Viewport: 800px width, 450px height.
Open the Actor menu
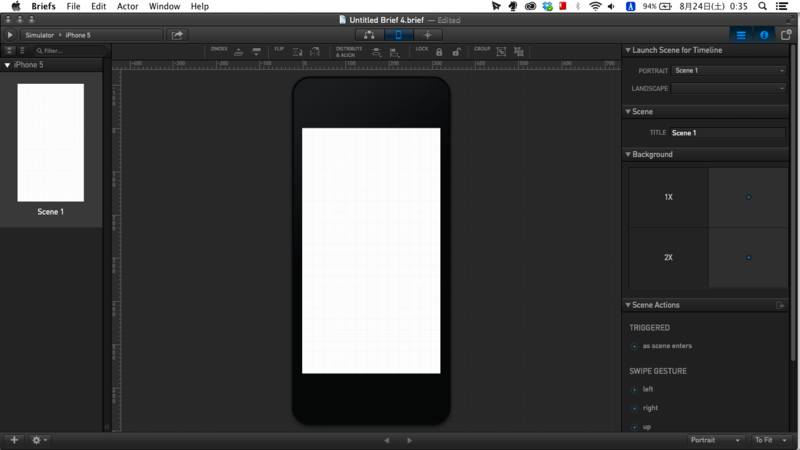click(127, 6)
